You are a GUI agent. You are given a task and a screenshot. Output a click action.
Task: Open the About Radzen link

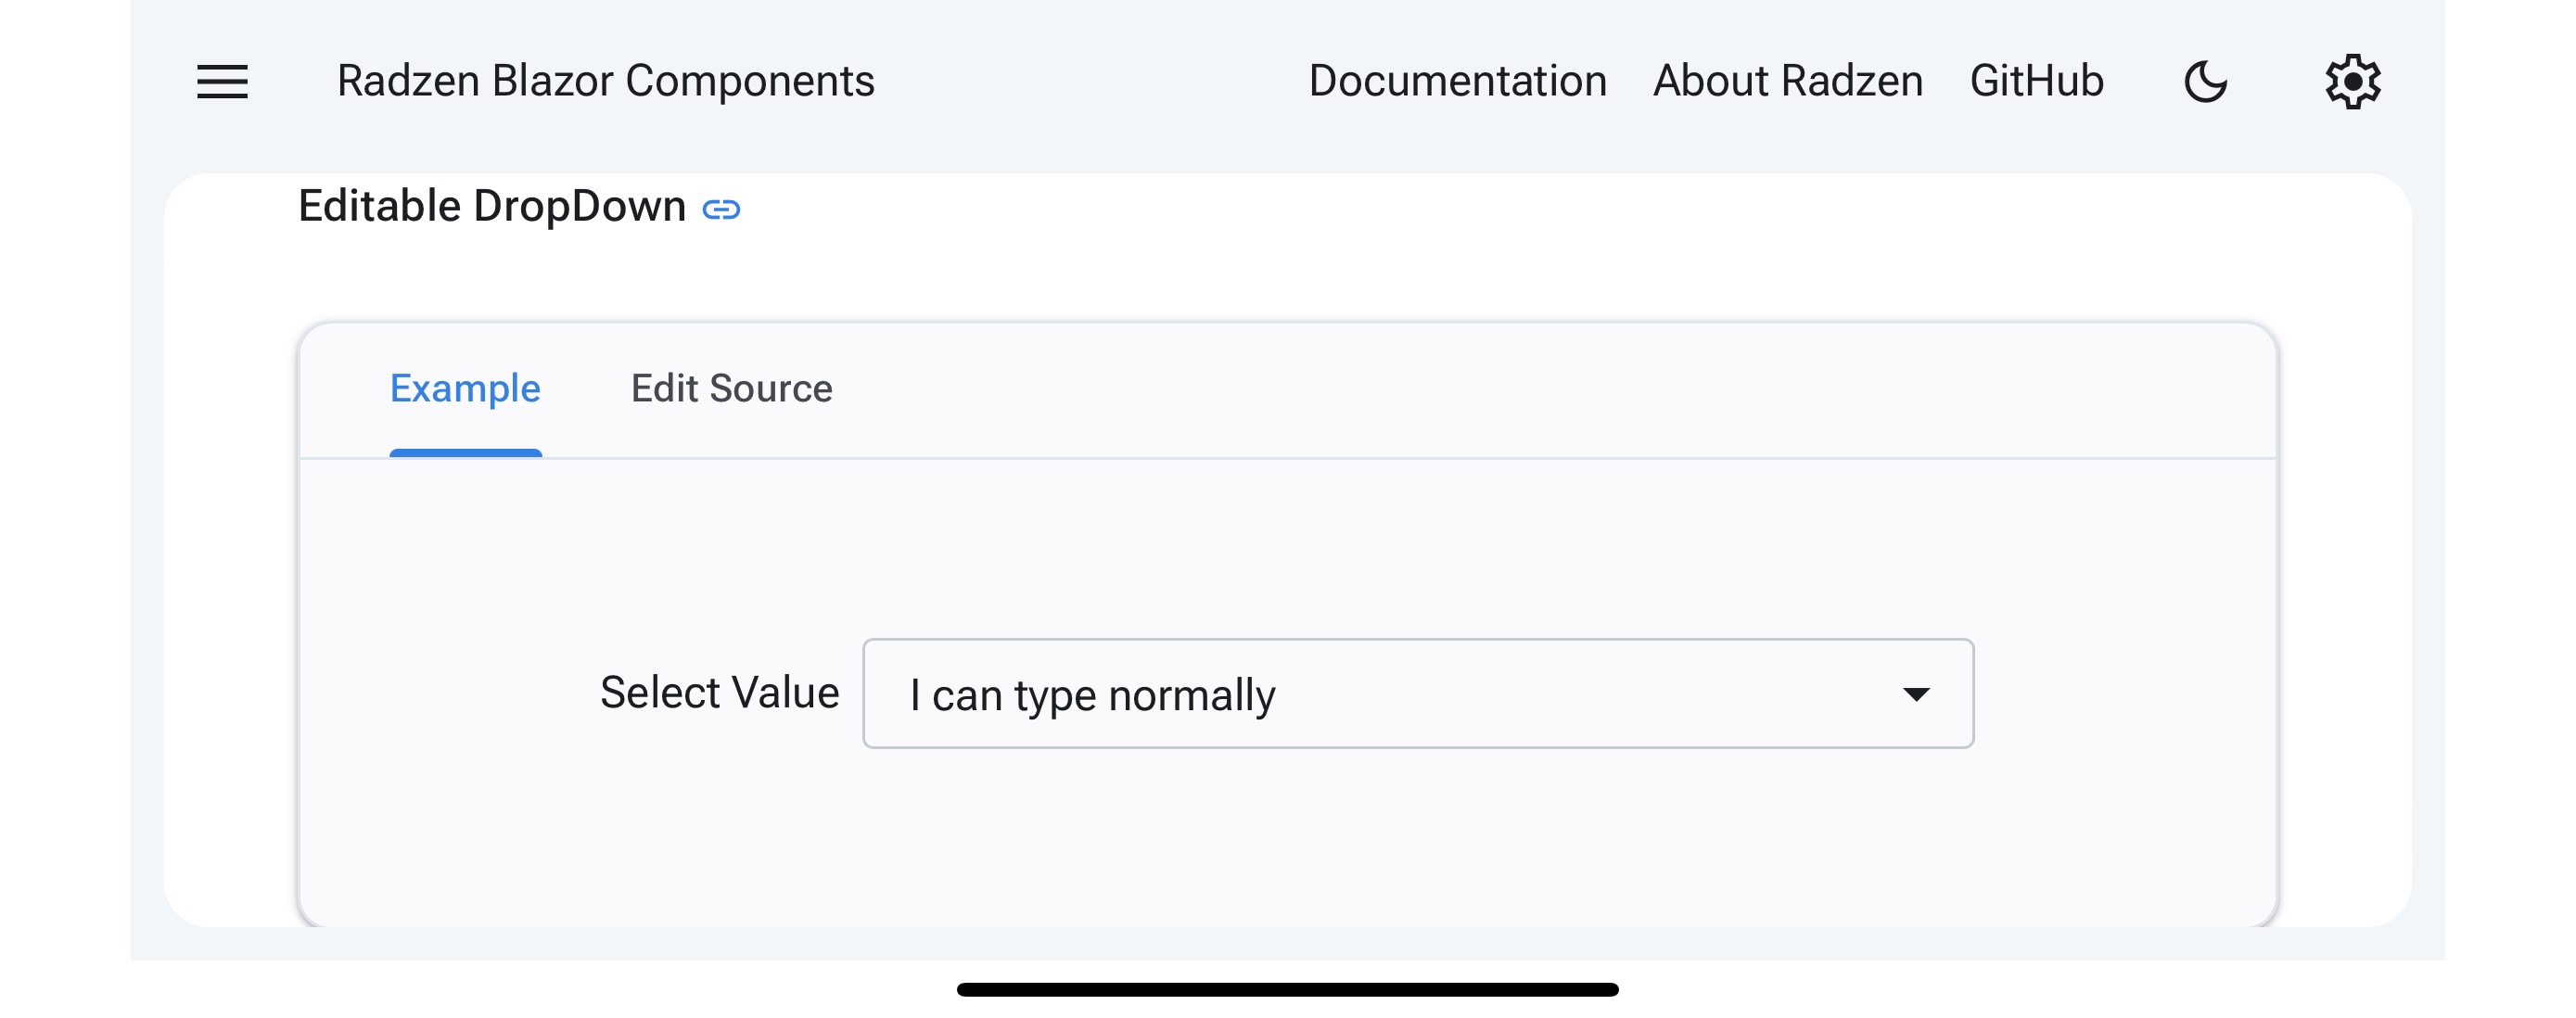[1787, 81]
